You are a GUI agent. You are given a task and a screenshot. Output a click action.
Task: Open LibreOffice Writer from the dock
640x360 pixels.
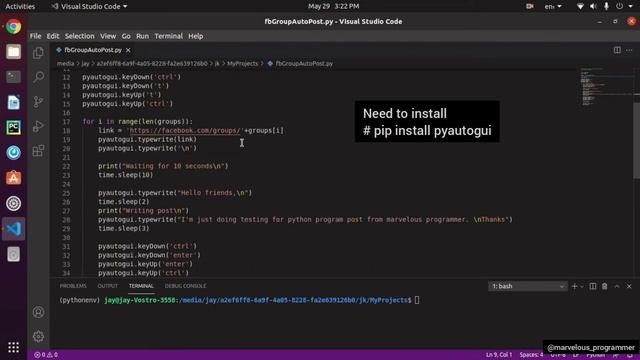pyautogui.click(x=13, y=102)
